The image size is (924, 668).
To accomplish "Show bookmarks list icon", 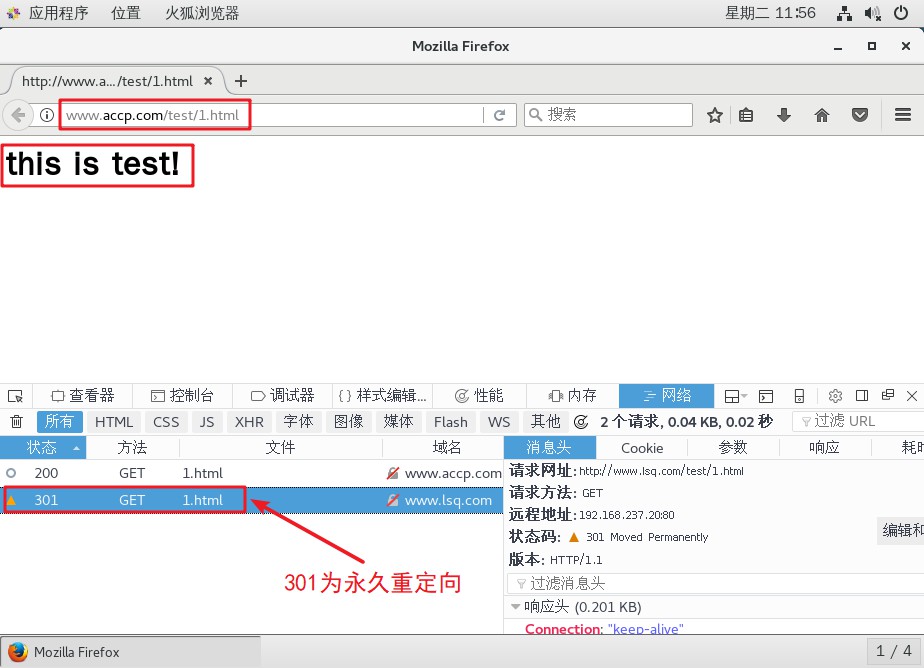I will (746, 115).
